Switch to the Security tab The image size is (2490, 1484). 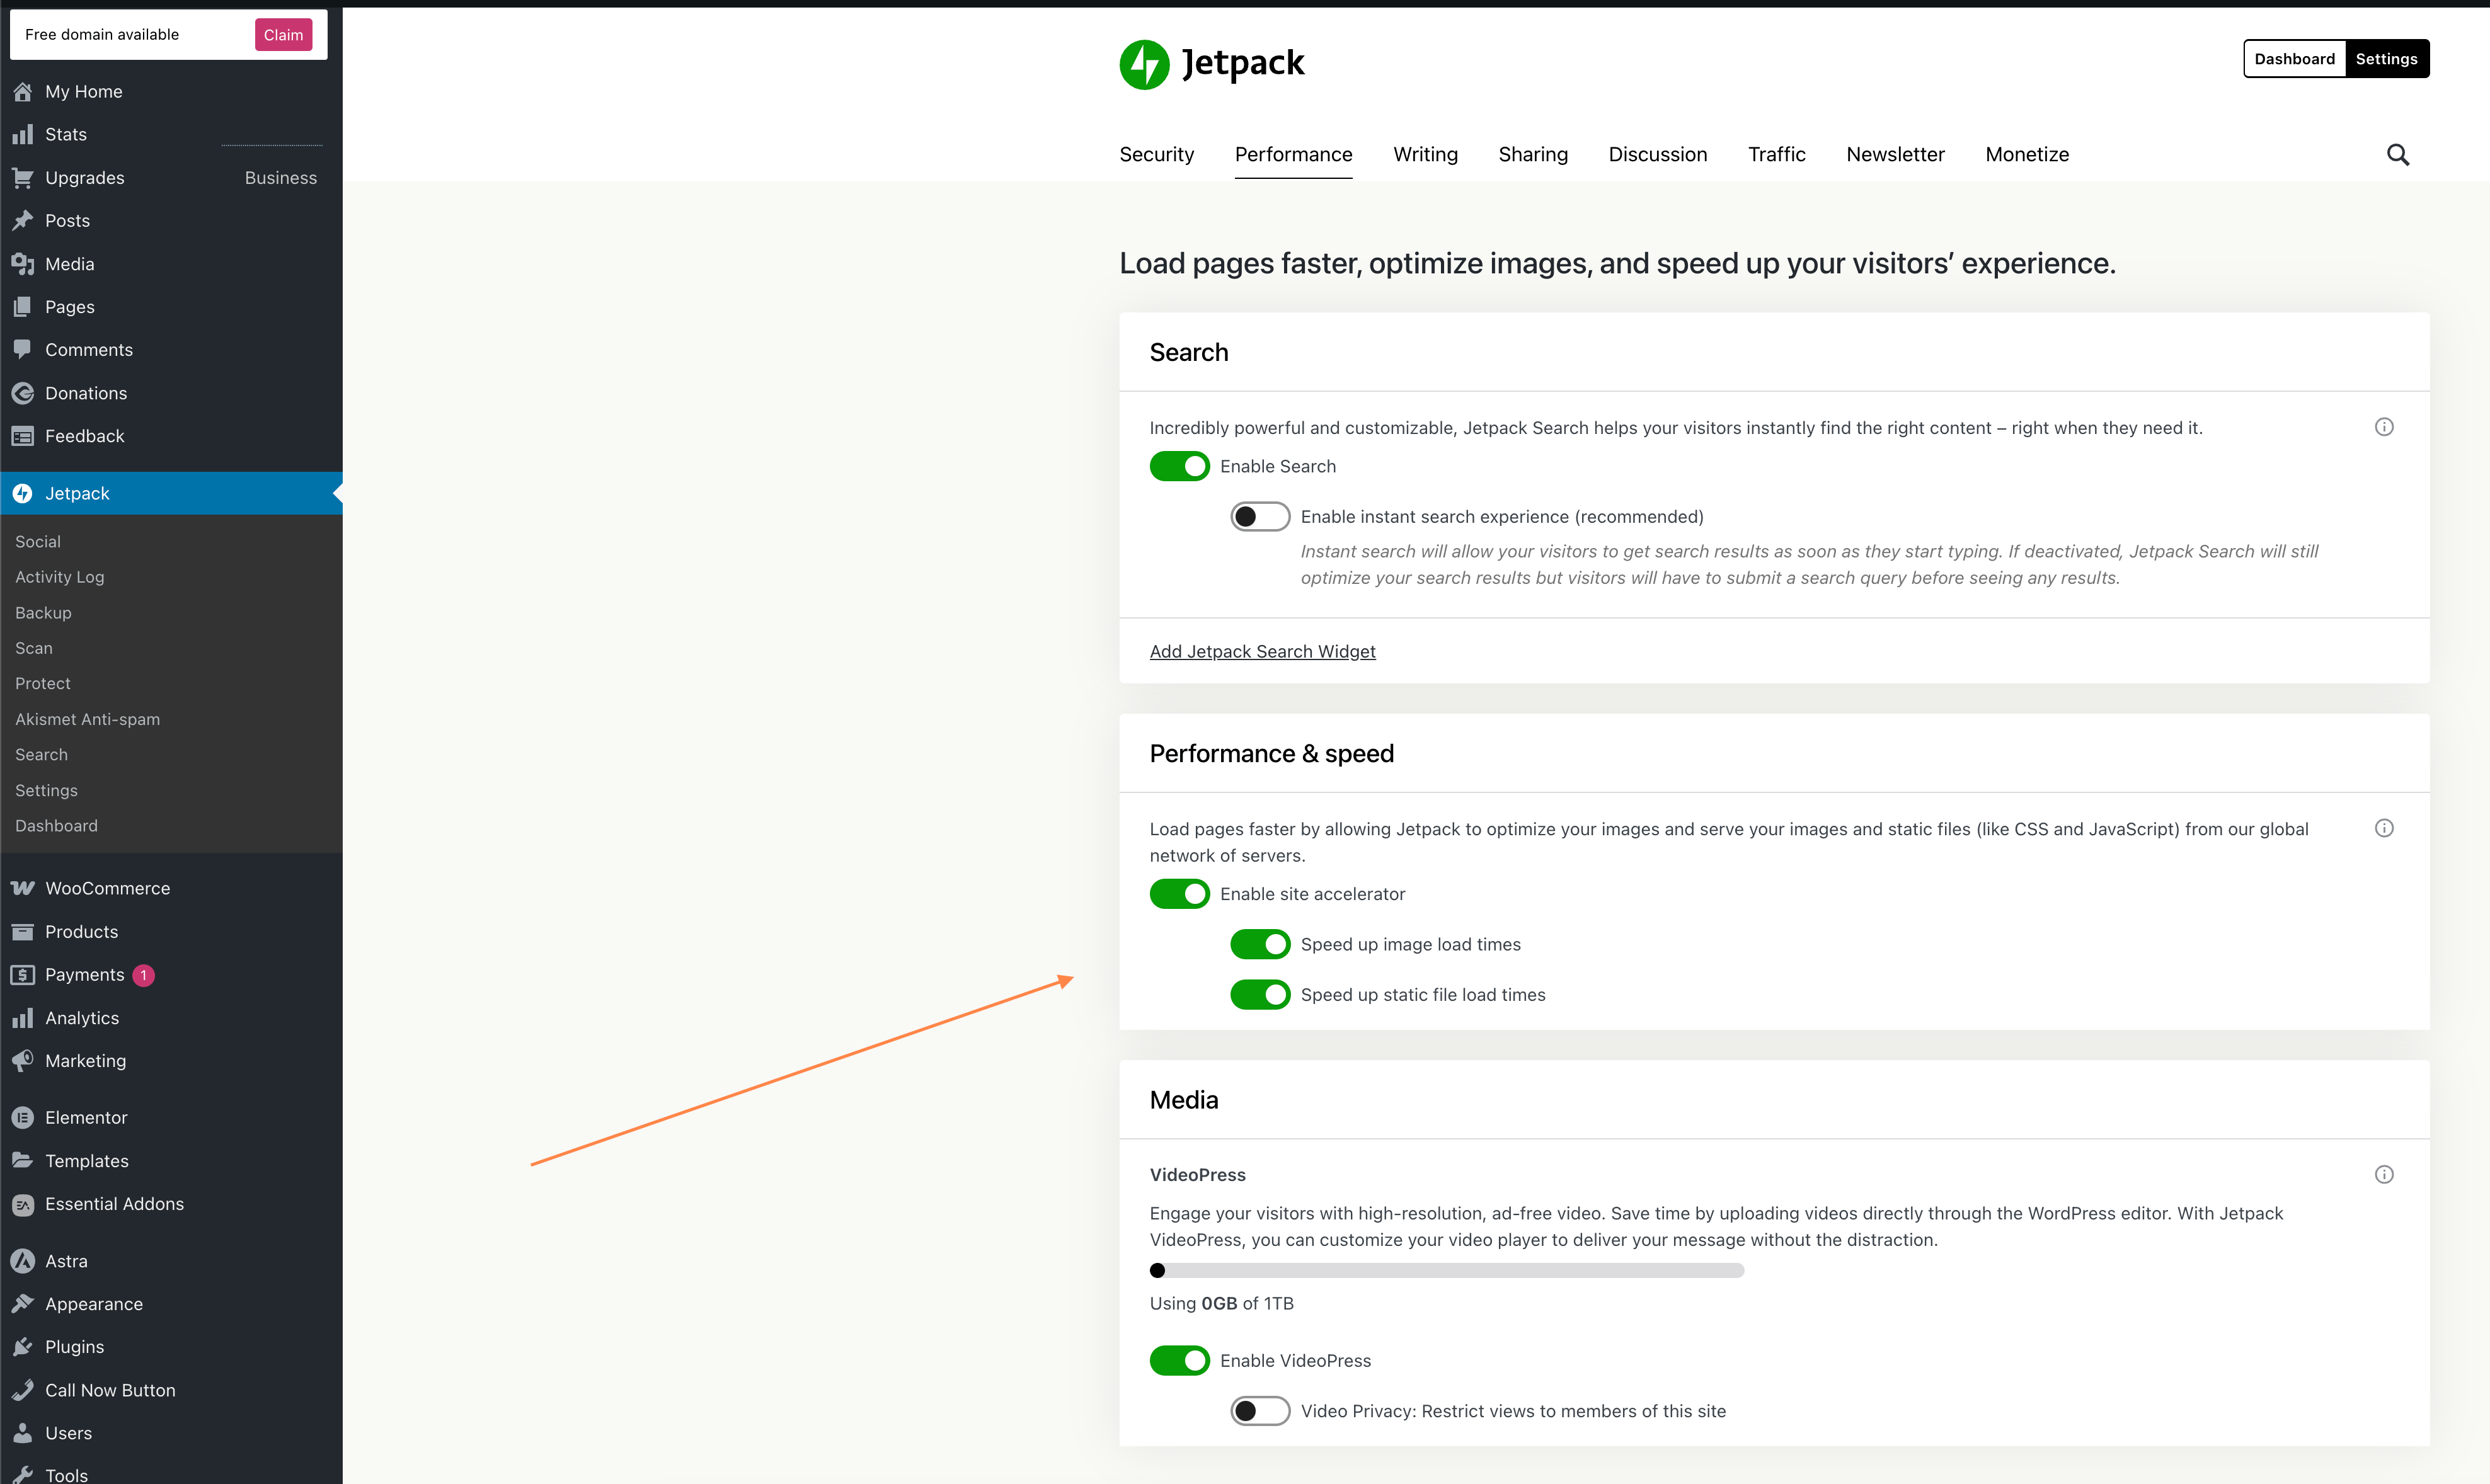pyautogui.click(x=1156, y=154)
